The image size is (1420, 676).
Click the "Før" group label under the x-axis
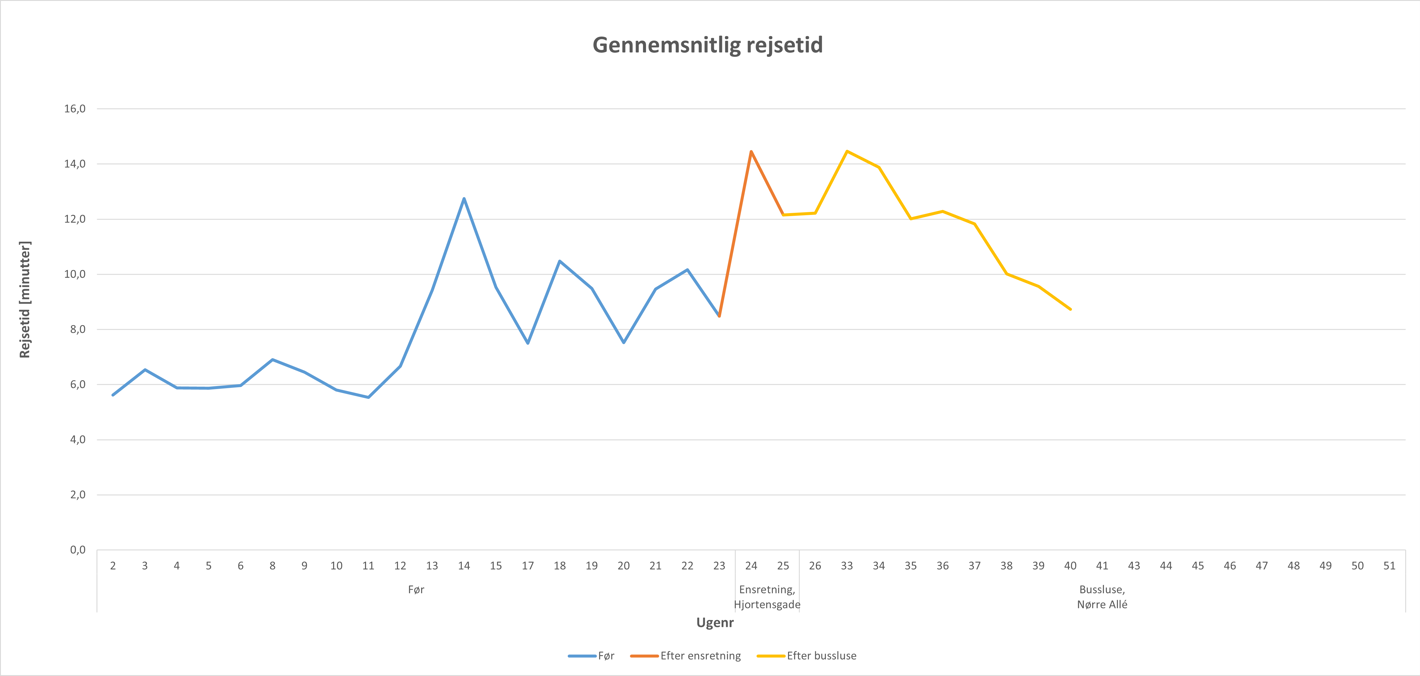416,590
